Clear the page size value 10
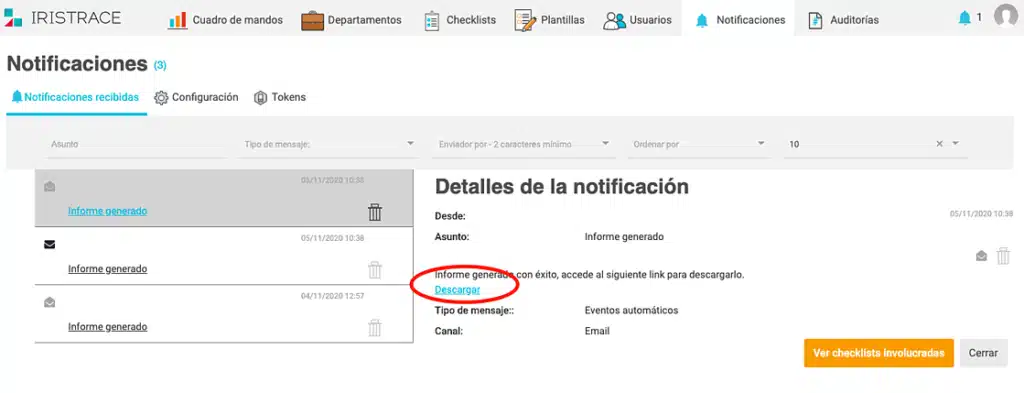This screenshot has height=393, width=1024. (939, 144)
